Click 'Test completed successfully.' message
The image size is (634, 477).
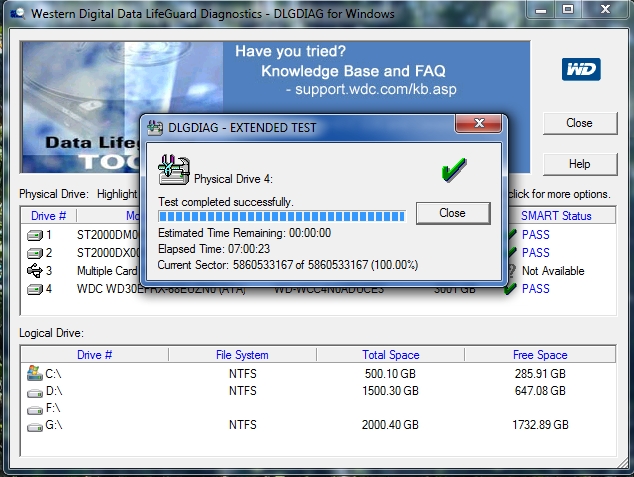coord(226,202)
